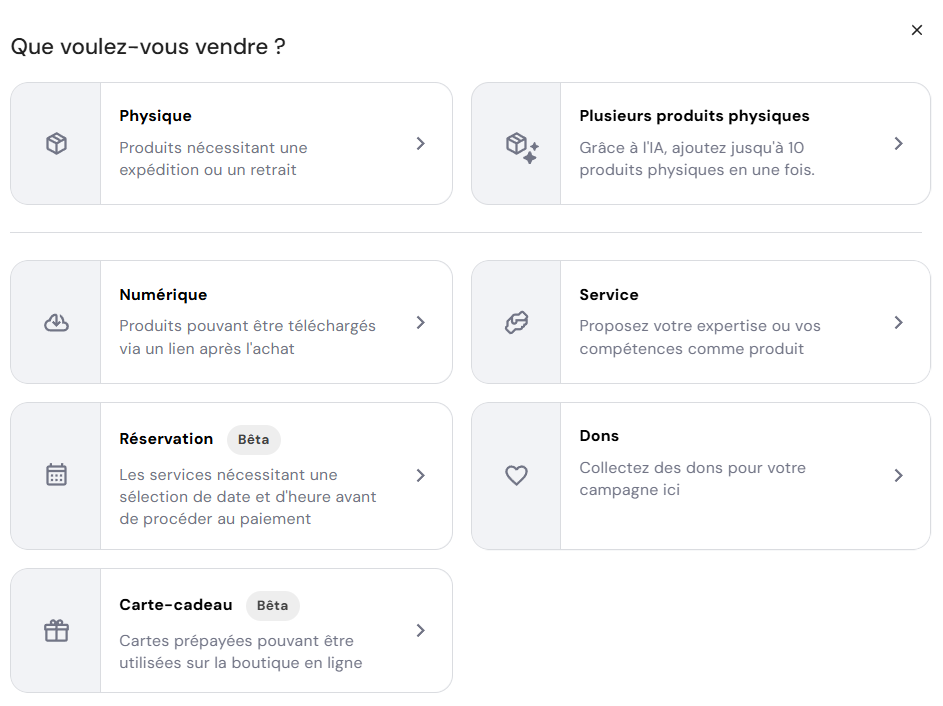Open Réservation using its right arrow
943x706 pixels.
tap(421, 476)
